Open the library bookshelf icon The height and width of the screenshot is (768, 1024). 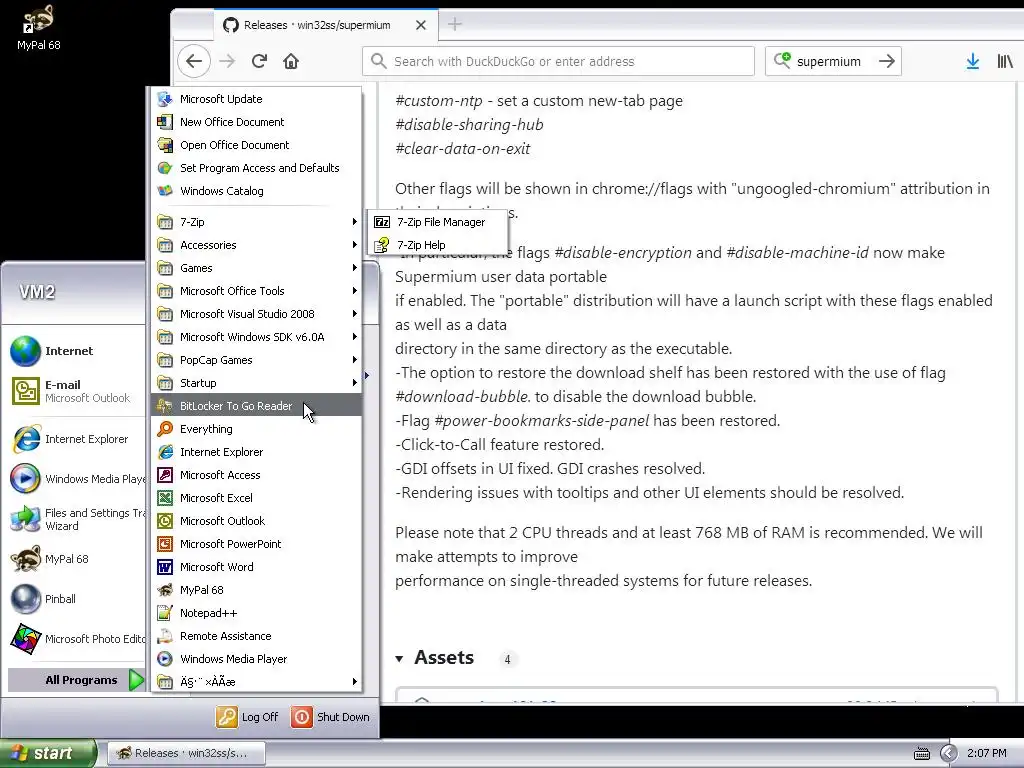(1004, 61)
